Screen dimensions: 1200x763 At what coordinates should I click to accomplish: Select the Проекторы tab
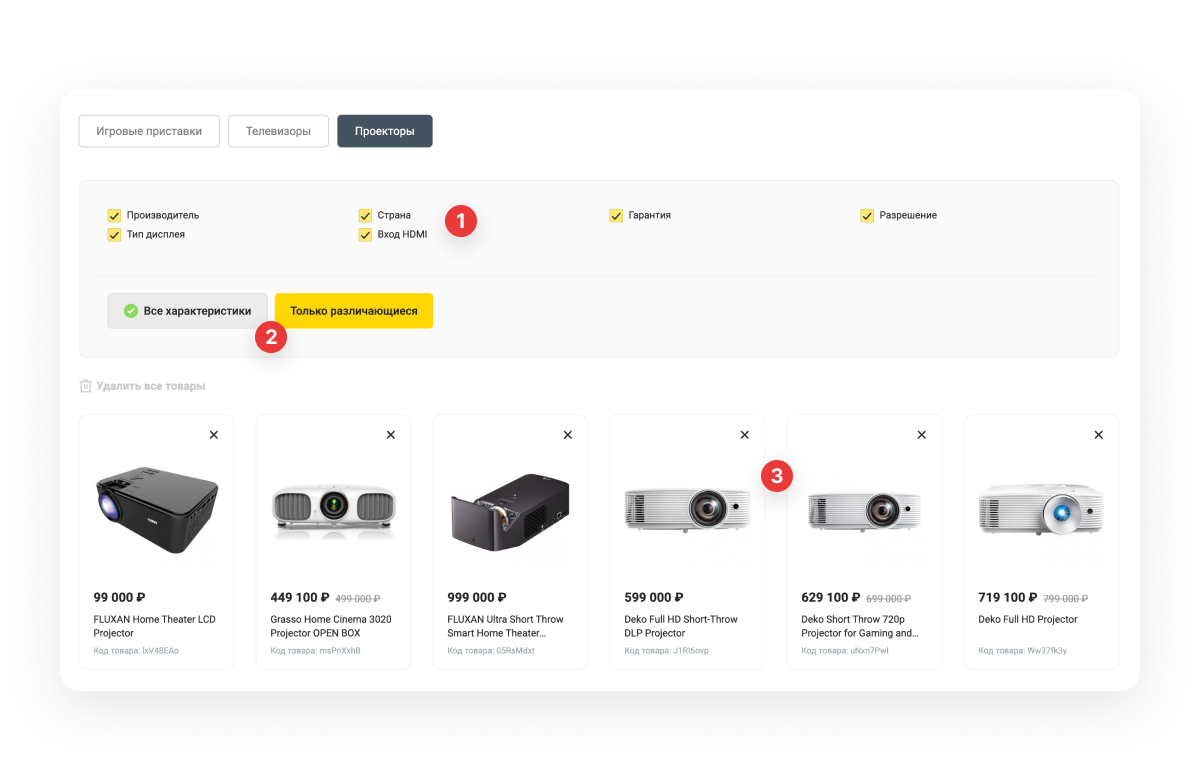(x=385, y=131)
